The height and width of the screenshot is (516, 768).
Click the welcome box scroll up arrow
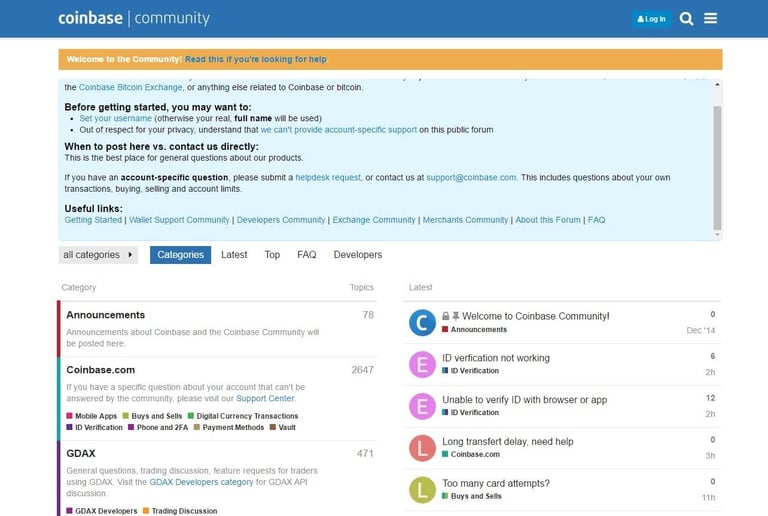[717, 85]
